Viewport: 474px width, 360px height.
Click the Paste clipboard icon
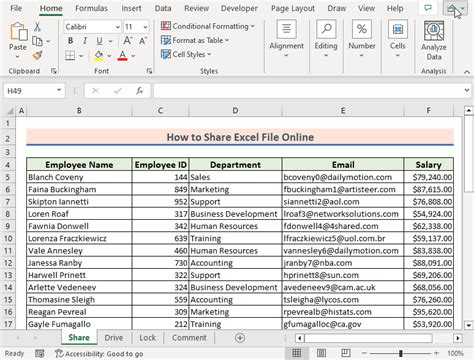[18, 32]
